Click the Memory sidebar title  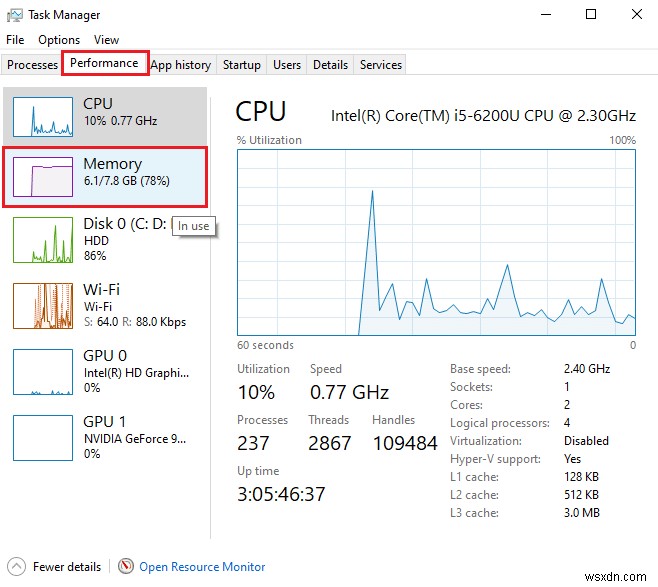112,164
